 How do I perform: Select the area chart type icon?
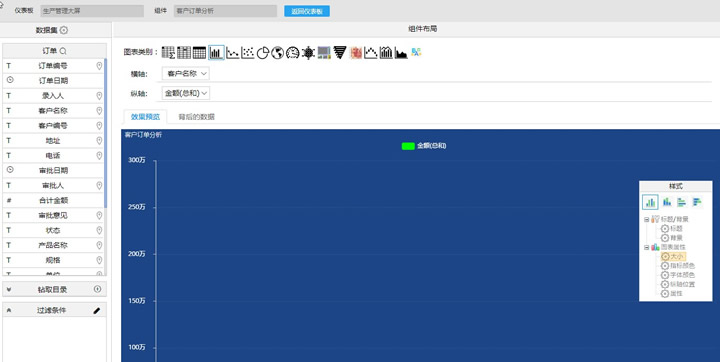(x=401, y=53)
